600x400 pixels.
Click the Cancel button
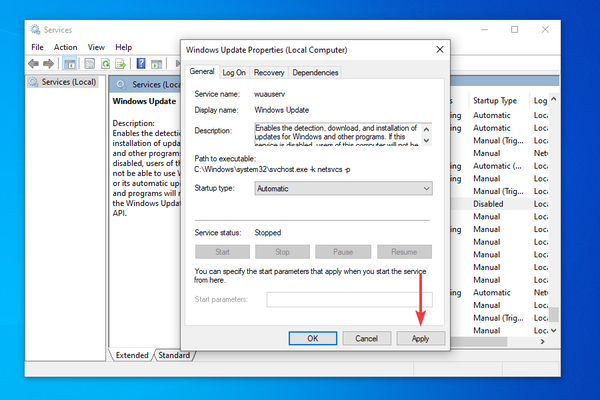(367, 338)
